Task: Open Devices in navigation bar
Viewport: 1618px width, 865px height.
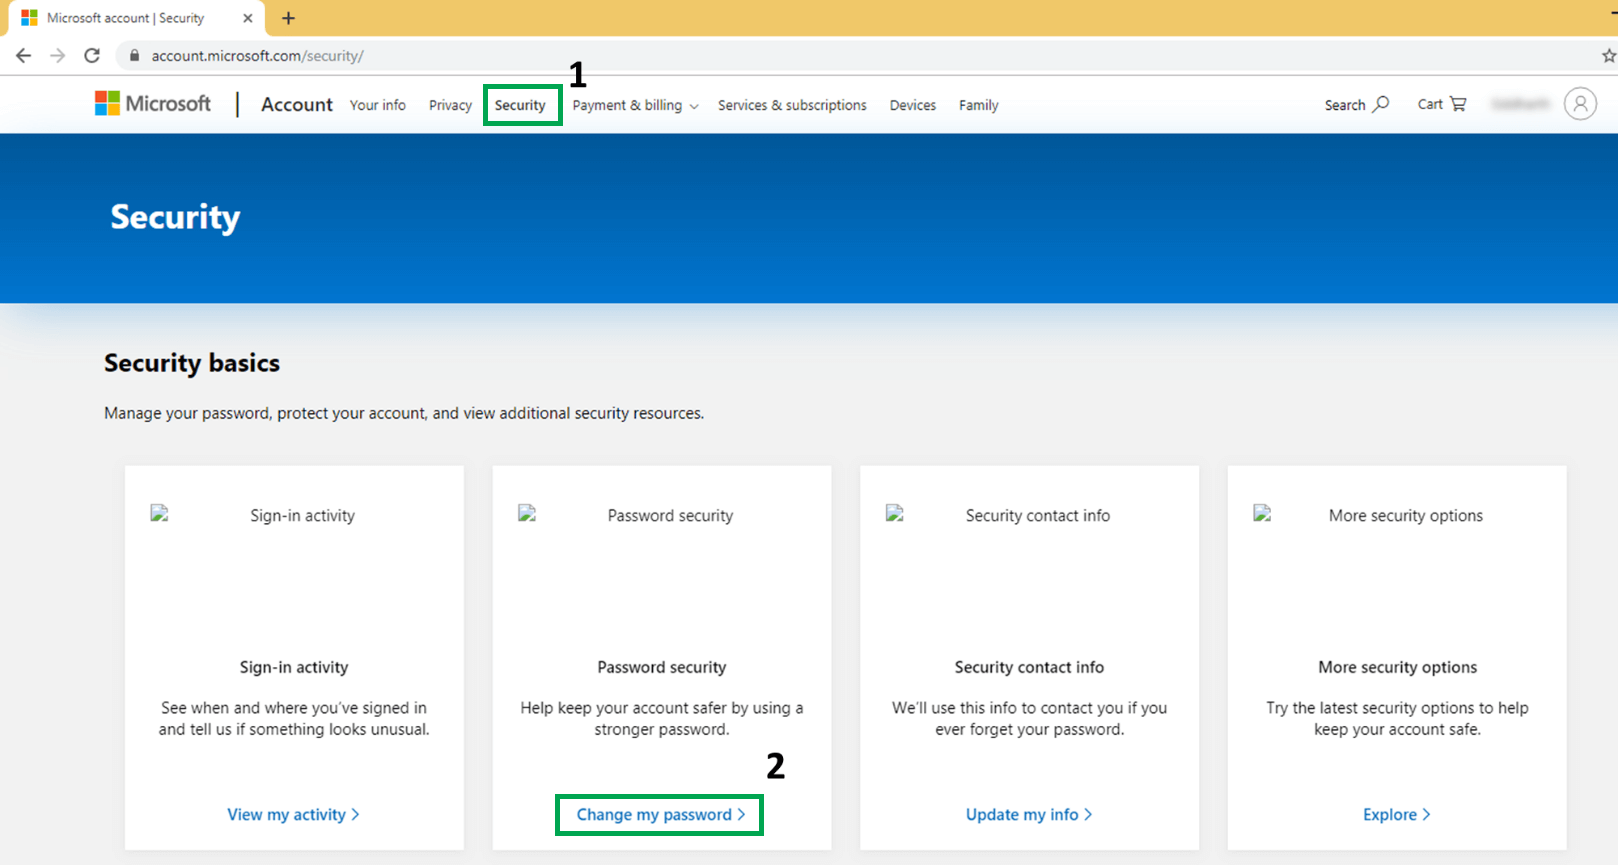Action: (x=912, y=105)
